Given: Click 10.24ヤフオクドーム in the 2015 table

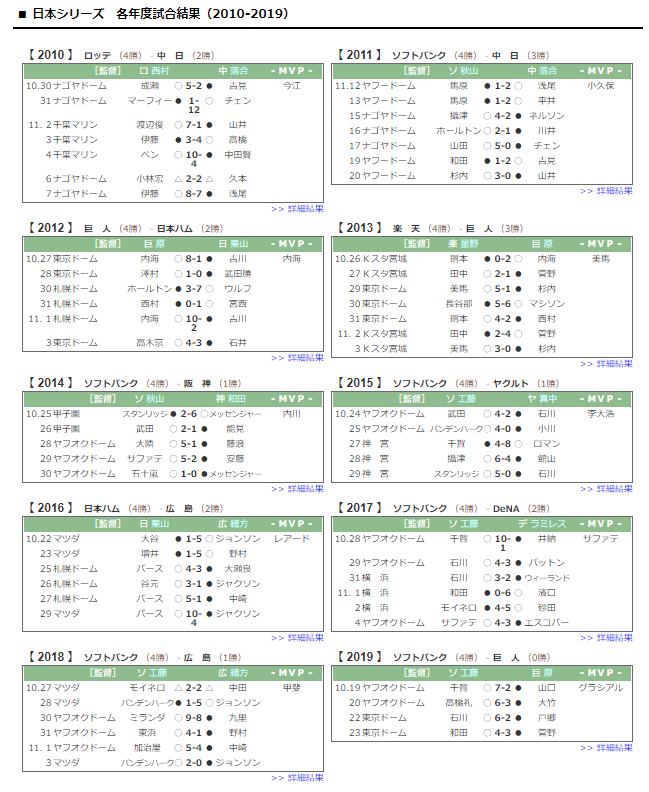Looking at the screenshot, I should 380,414.
